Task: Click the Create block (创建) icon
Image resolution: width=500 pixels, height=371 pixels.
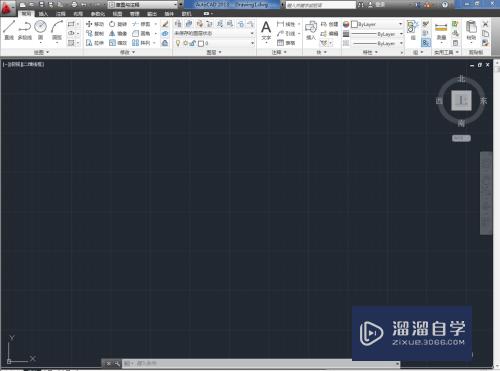Action: pos(329,24)
